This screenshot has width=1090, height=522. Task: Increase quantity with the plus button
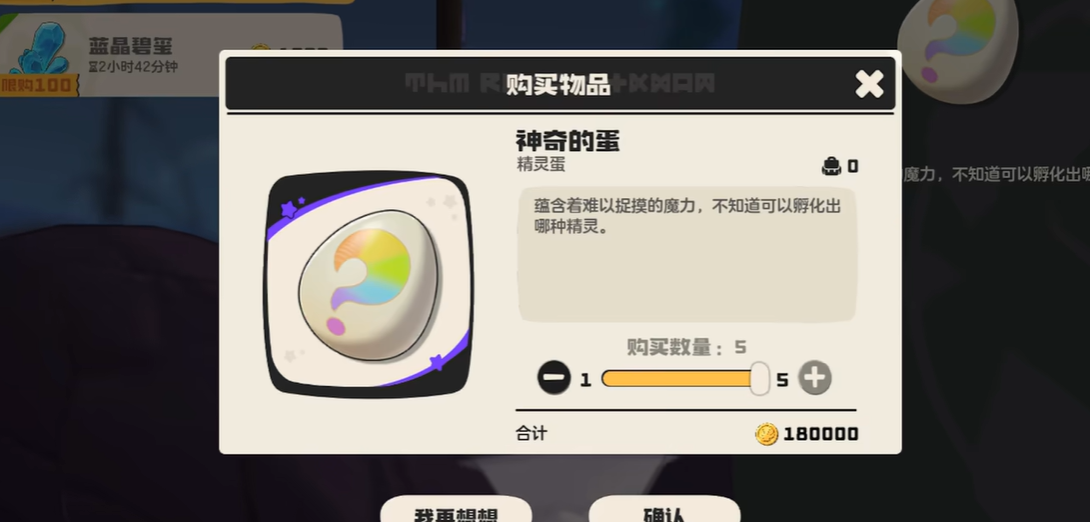[x=815, y=378]
